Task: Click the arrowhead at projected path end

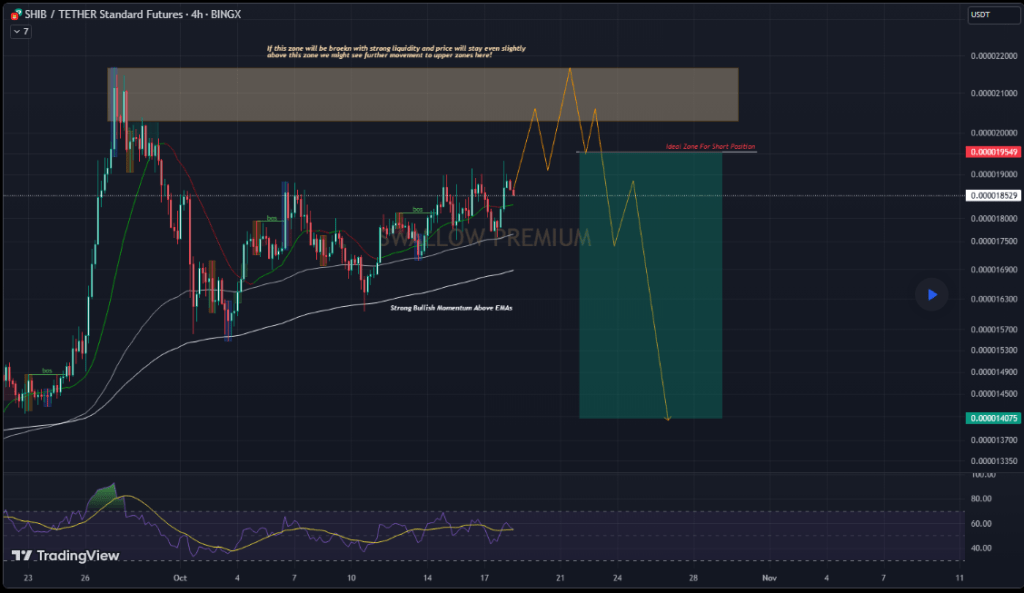Action: coord(667,418)
